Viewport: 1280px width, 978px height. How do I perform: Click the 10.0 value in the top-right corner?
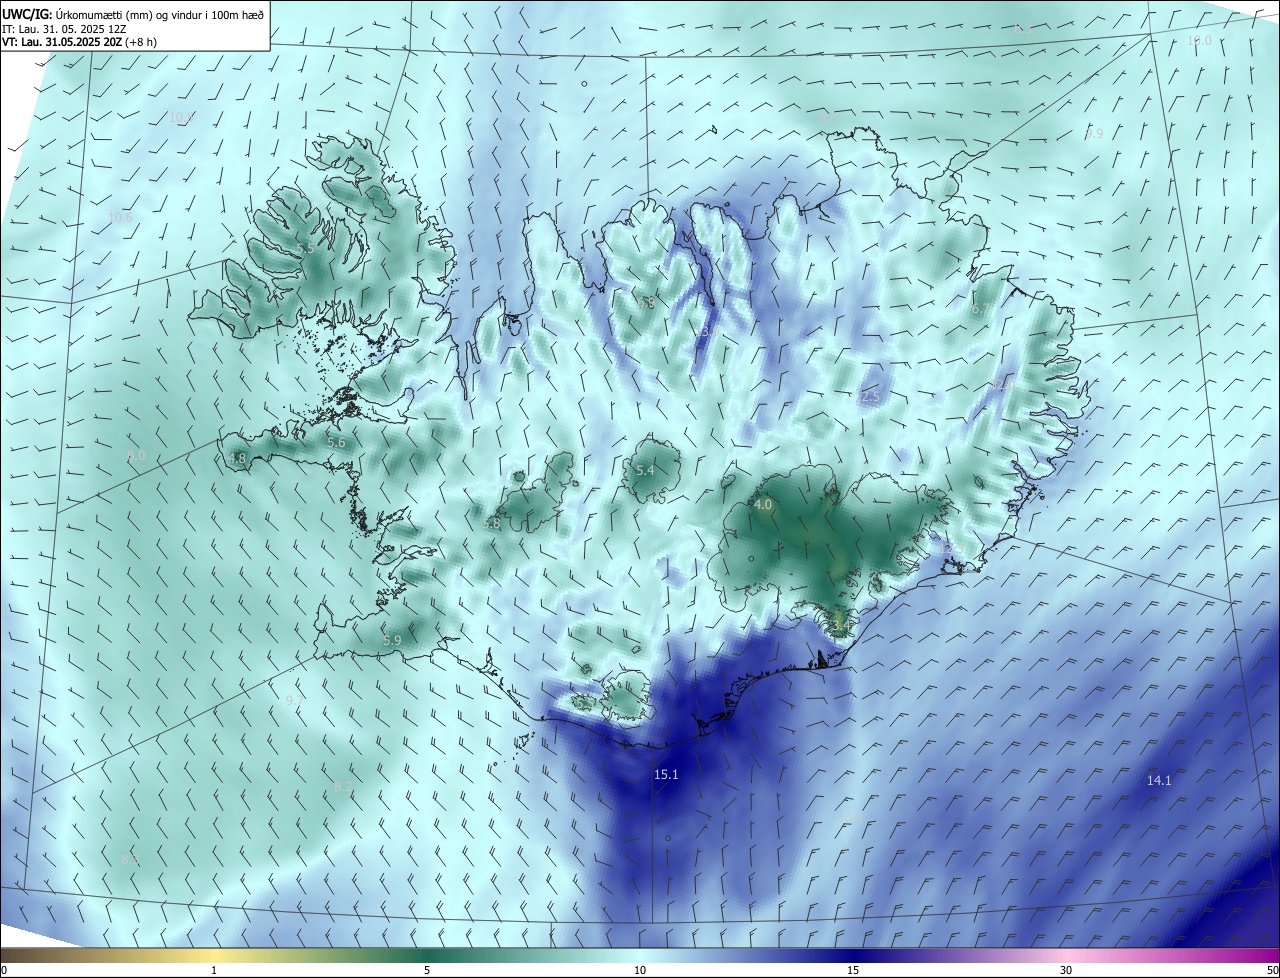pos(1199,40)
